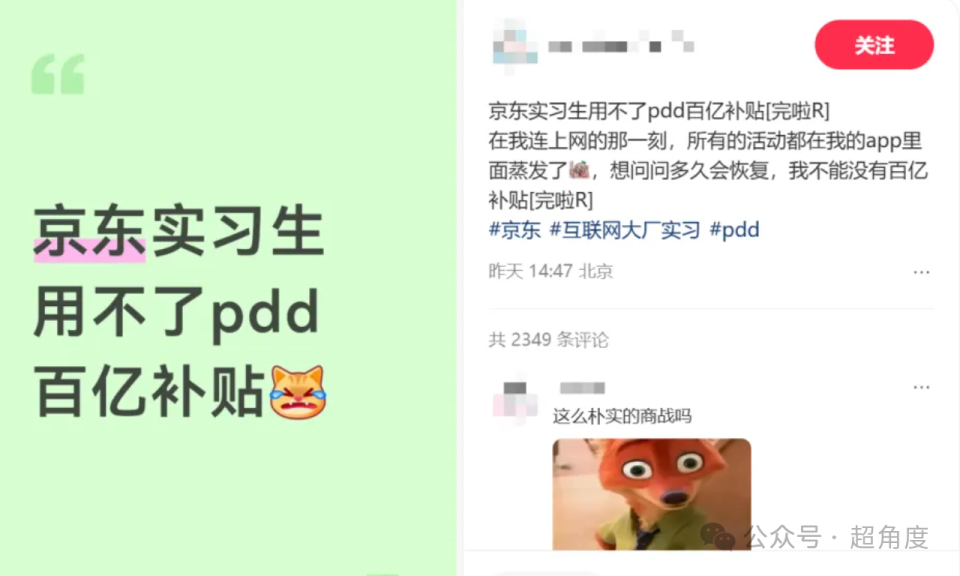Viewport: 960px width, 576px height.
Task: Open three-dot menu on the first comment
Action: point(921,387)
